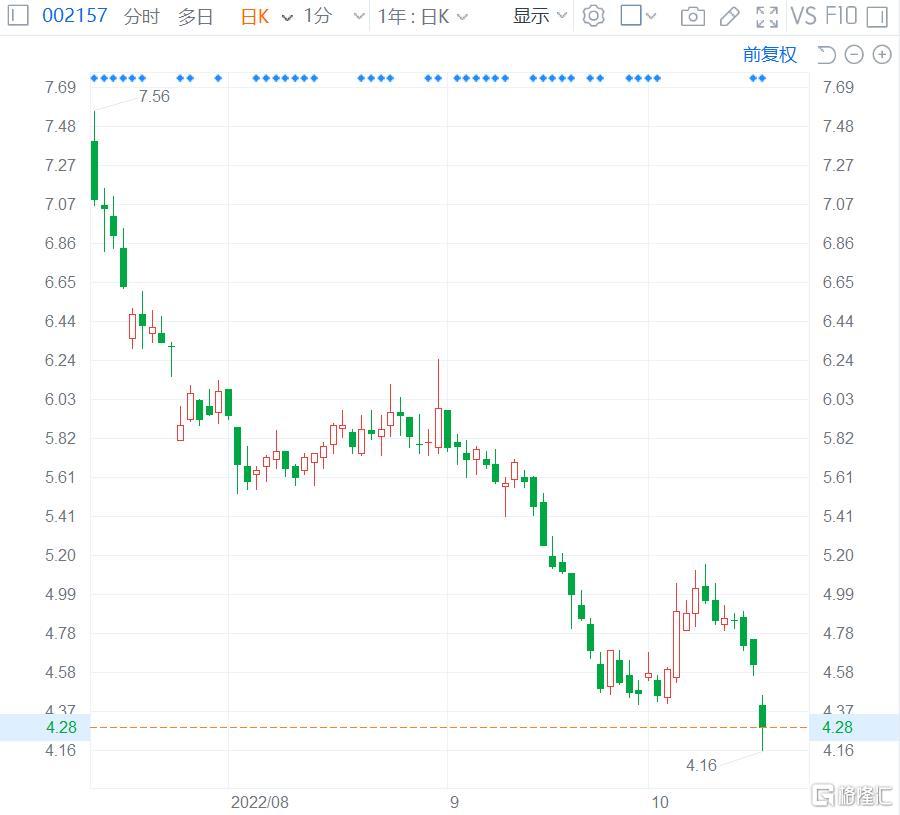Click the highlighted 4.28 price on right axis

[x=837, y=727]
